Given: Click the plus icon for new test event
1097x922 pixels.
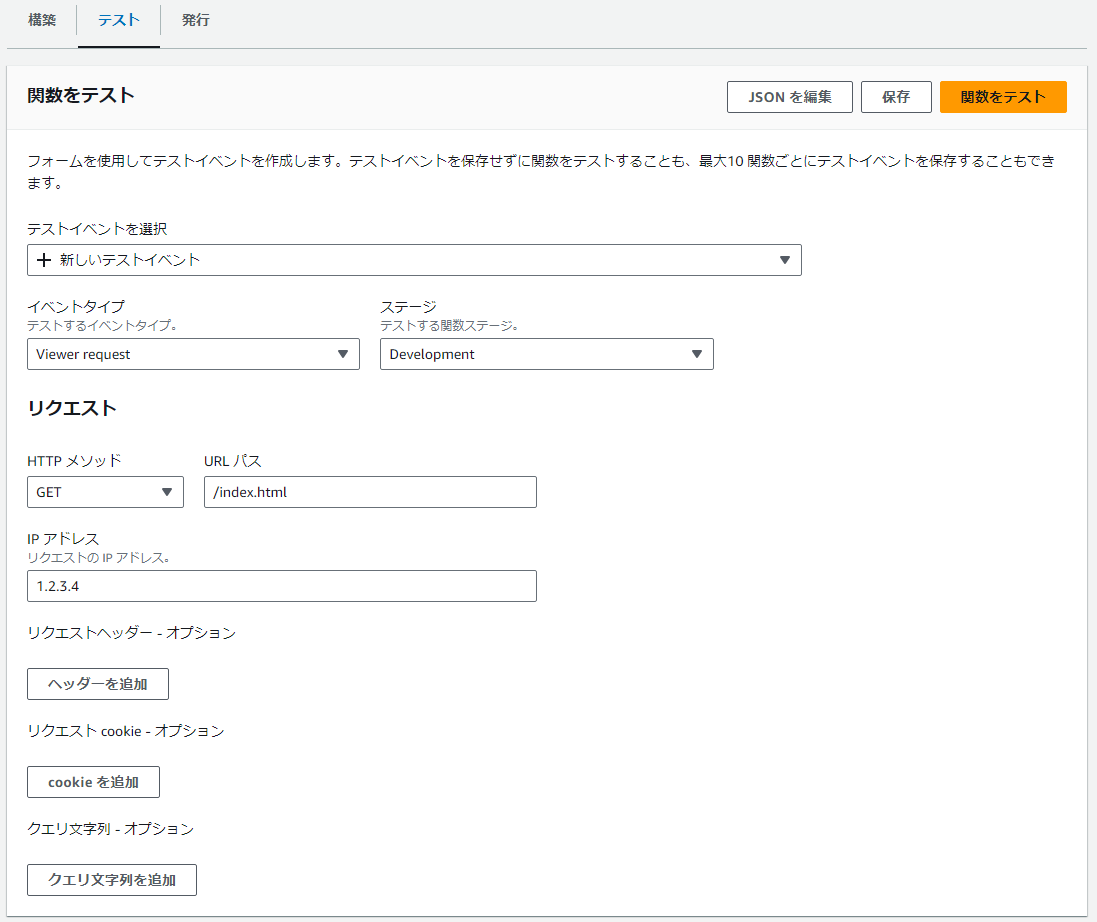Looking at the screenshot, I should (x=44, y=260).
